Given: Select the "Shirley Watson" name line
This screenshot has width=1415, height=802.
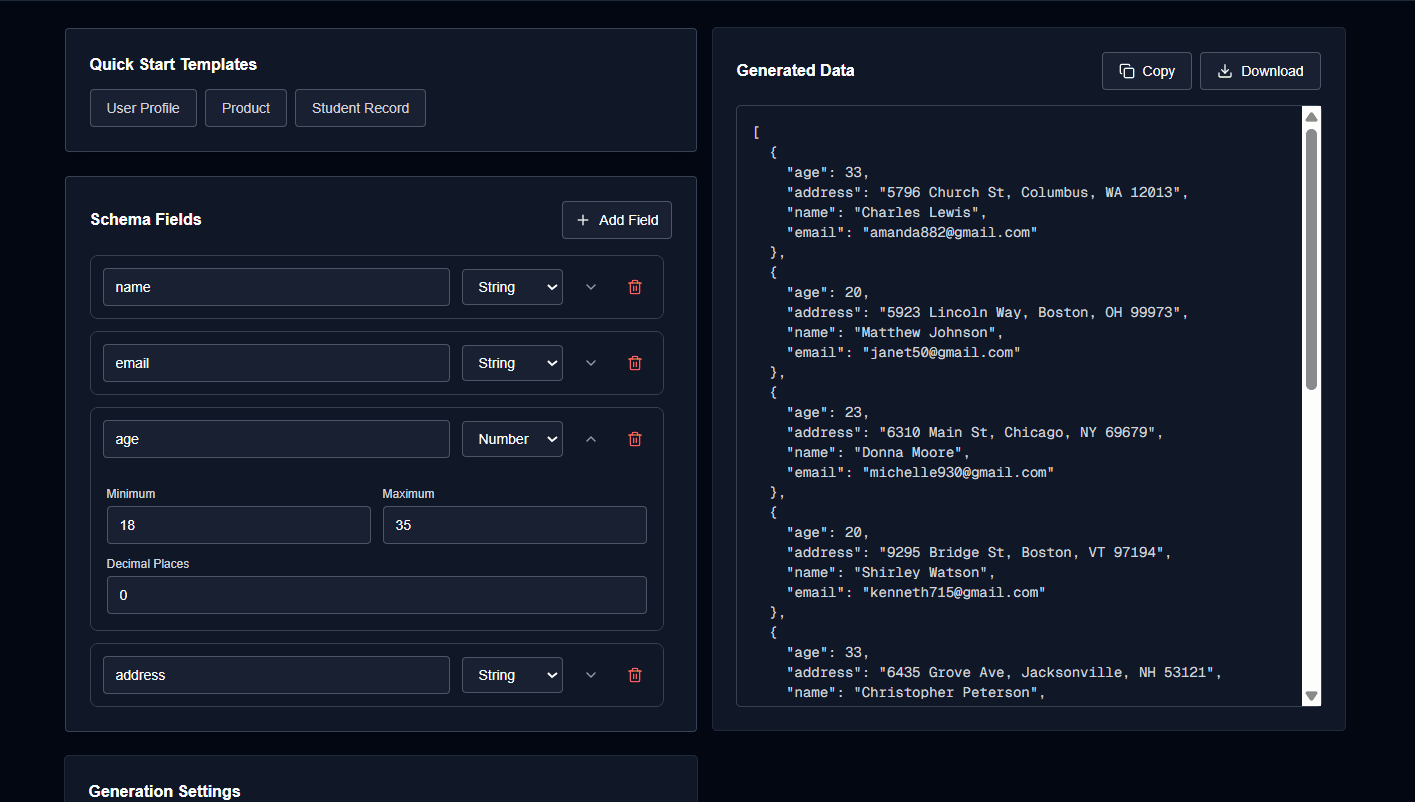Looking at the screenshot, I should [891, 572].
